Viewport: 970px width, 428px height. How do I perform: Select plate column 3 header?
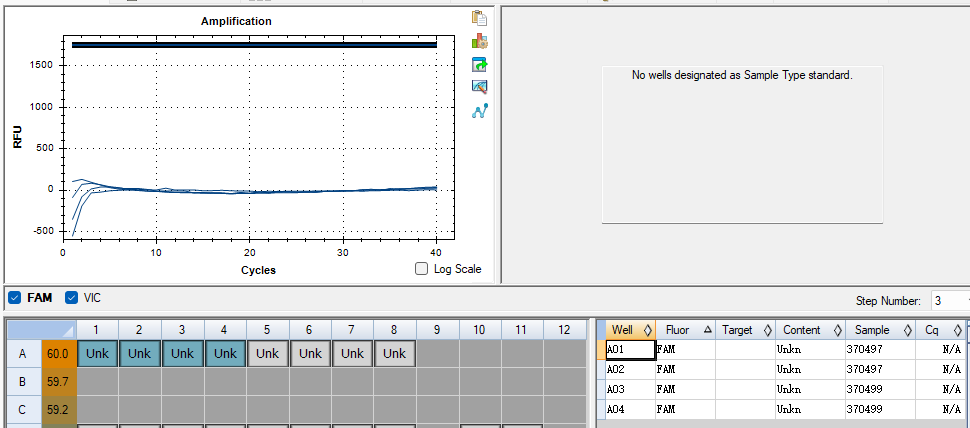[182, 330]
